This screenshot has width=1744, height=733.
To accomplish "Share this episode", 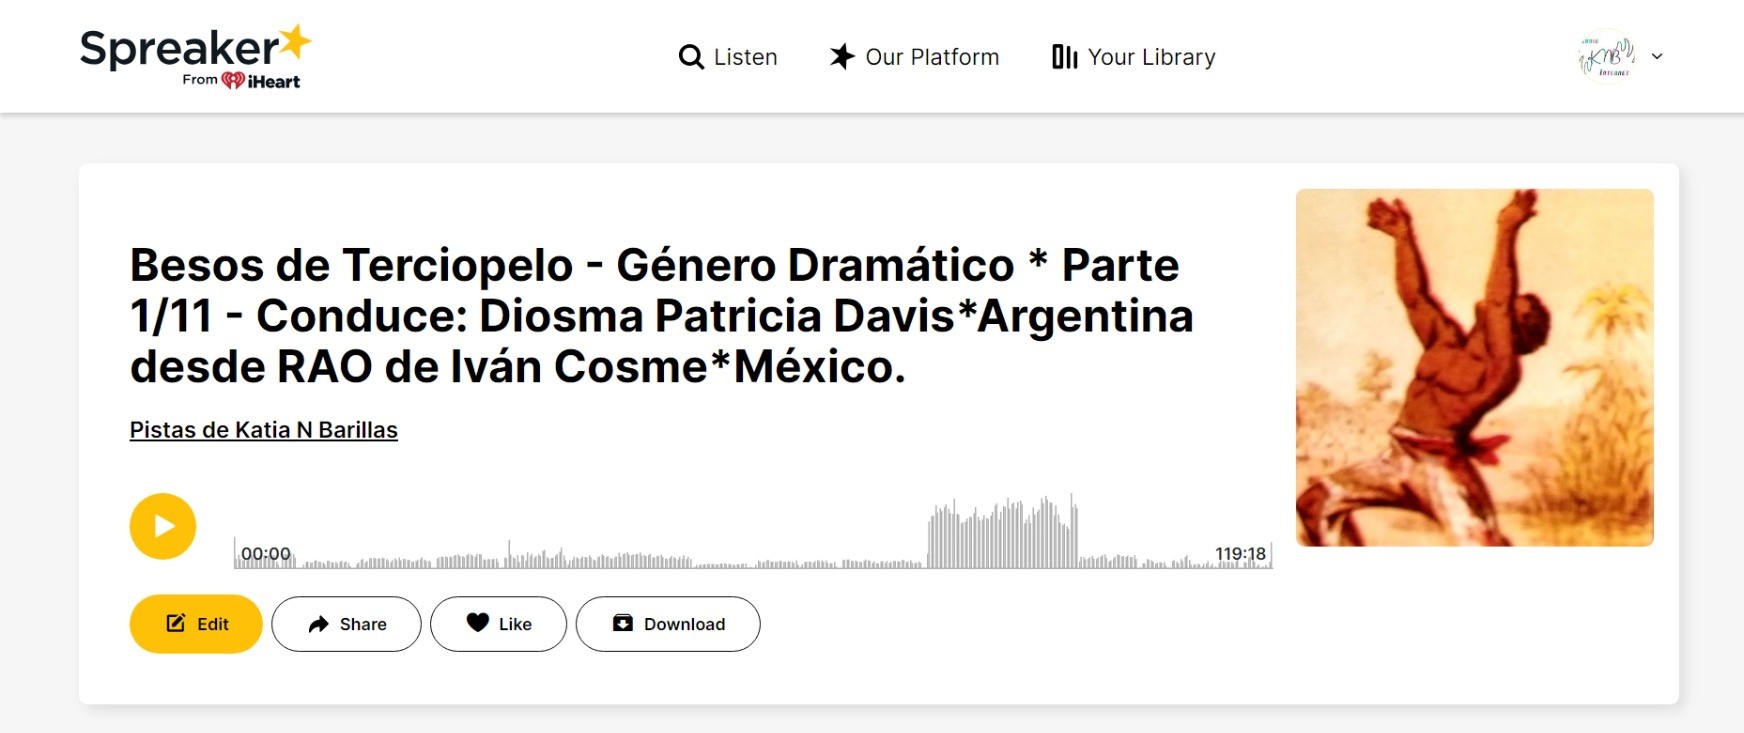I will pyautogui.click(x=346, y=624).
